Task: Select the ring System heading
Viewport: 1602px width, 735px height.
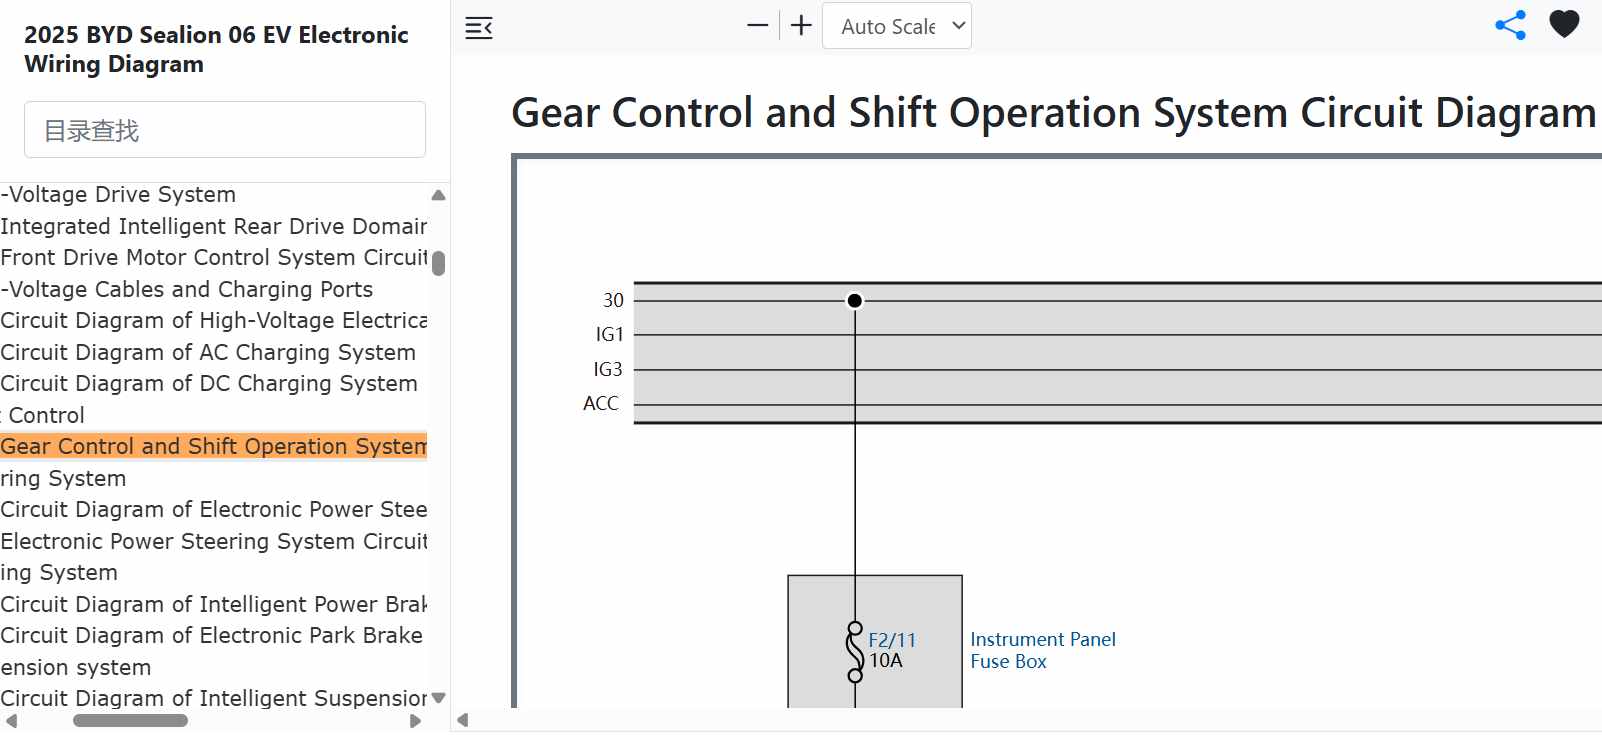Action: pos(63,478)
